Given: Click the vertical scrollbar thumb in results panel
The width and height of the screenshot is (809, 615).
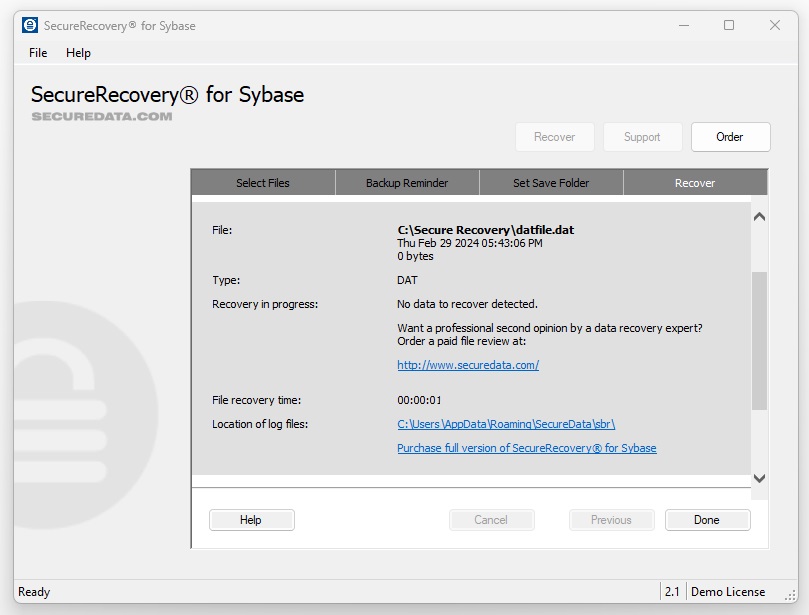Looking at the screenshot, I should click(759, 340).
